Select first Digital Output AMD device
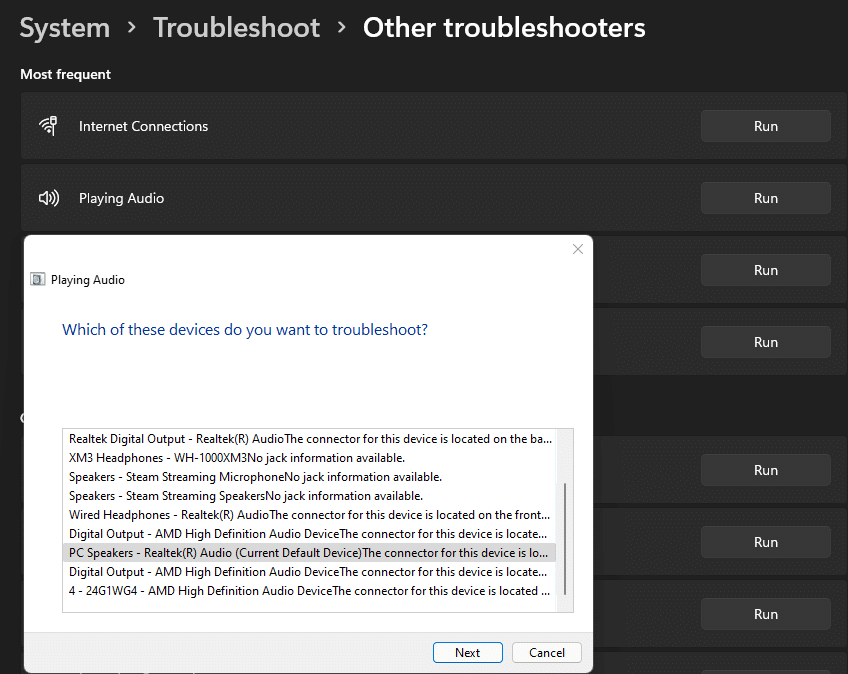This screenshot has width=848, height=674. pyautogui.click(x=309, y=533)
